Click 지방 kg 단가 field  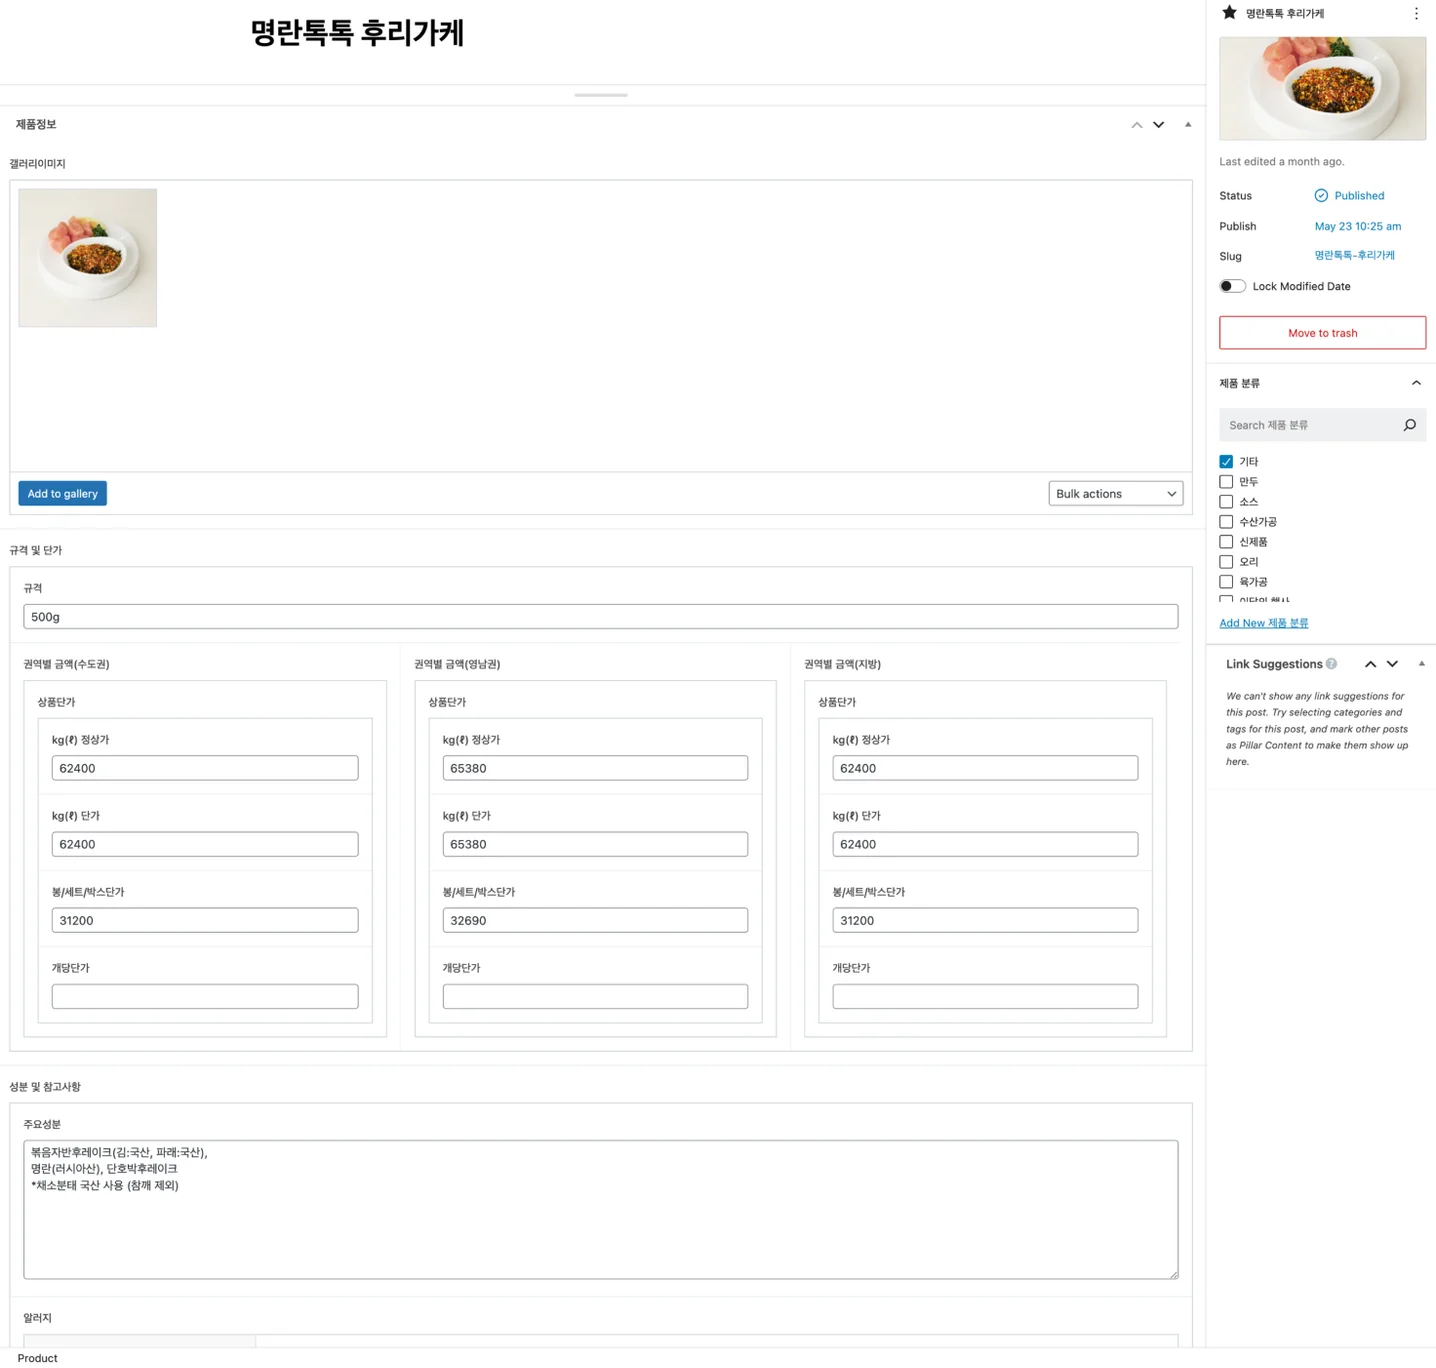pos(985,844)
